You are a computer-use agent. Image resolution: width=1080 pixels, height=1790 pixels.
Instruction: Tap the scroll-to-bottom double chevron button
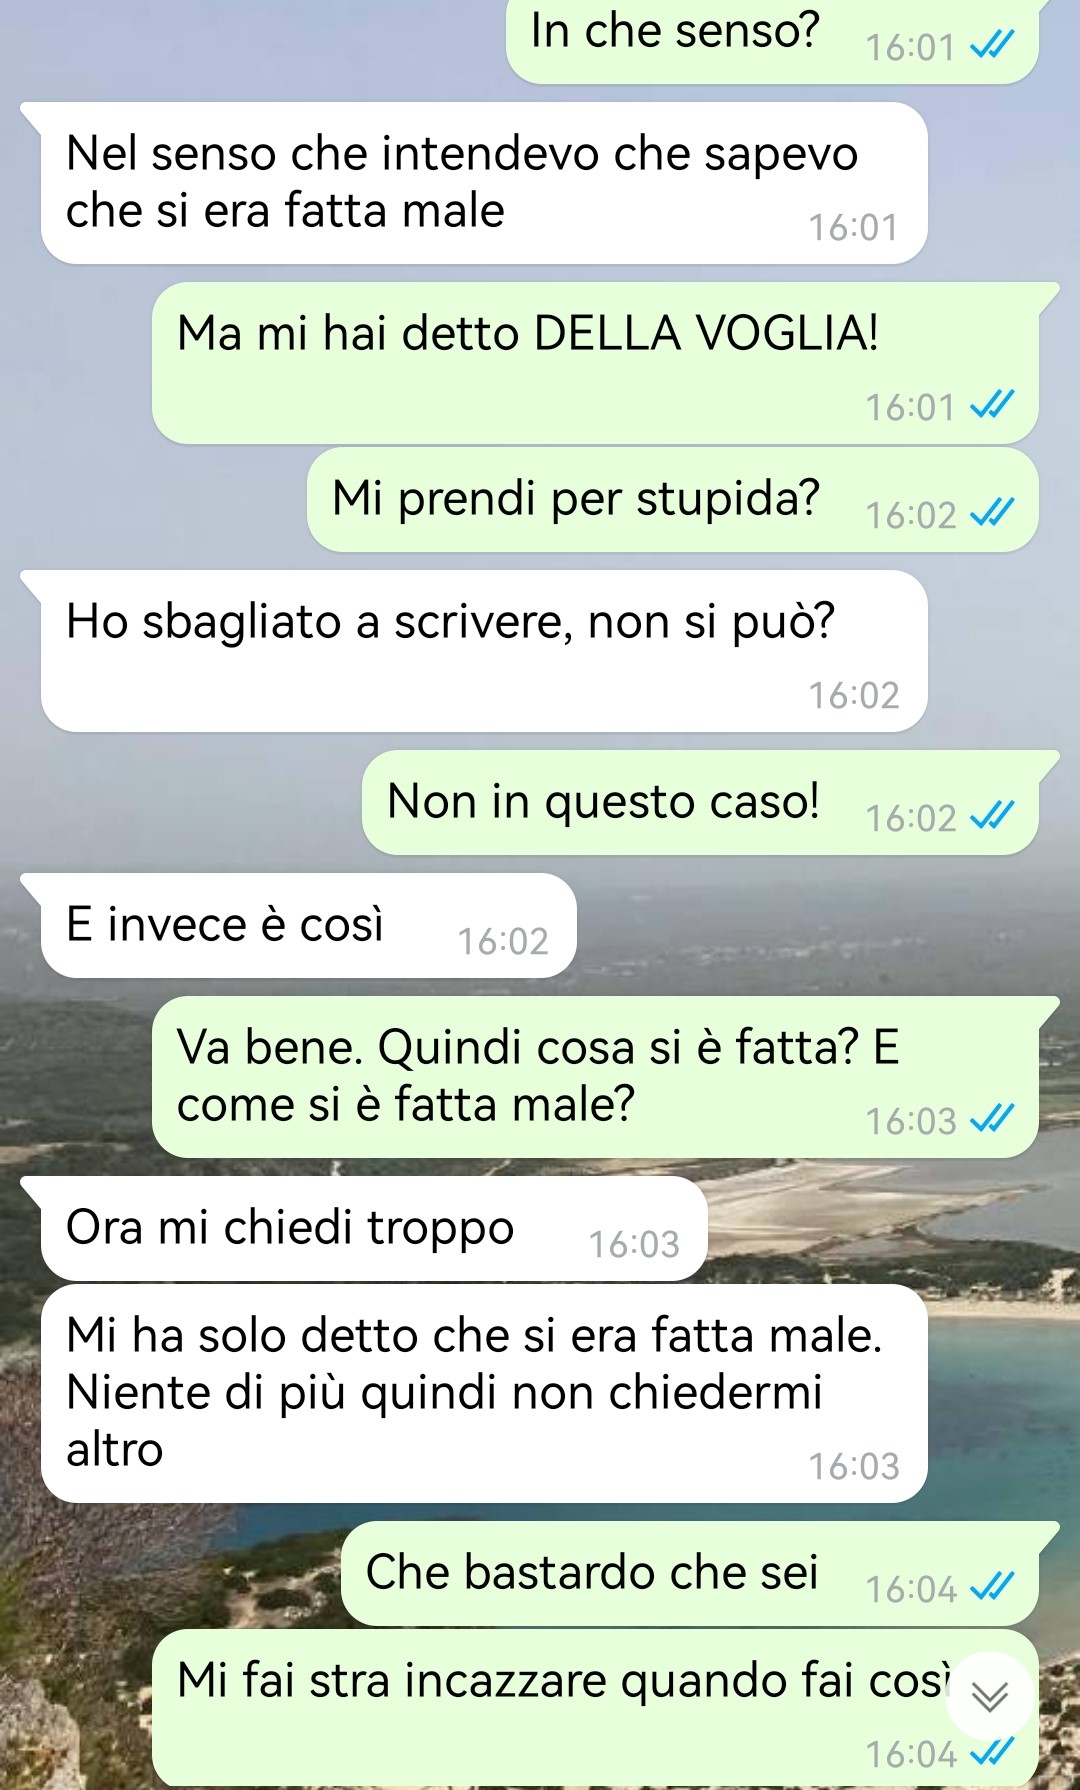pyautogui.click(x=989, y=1696)
